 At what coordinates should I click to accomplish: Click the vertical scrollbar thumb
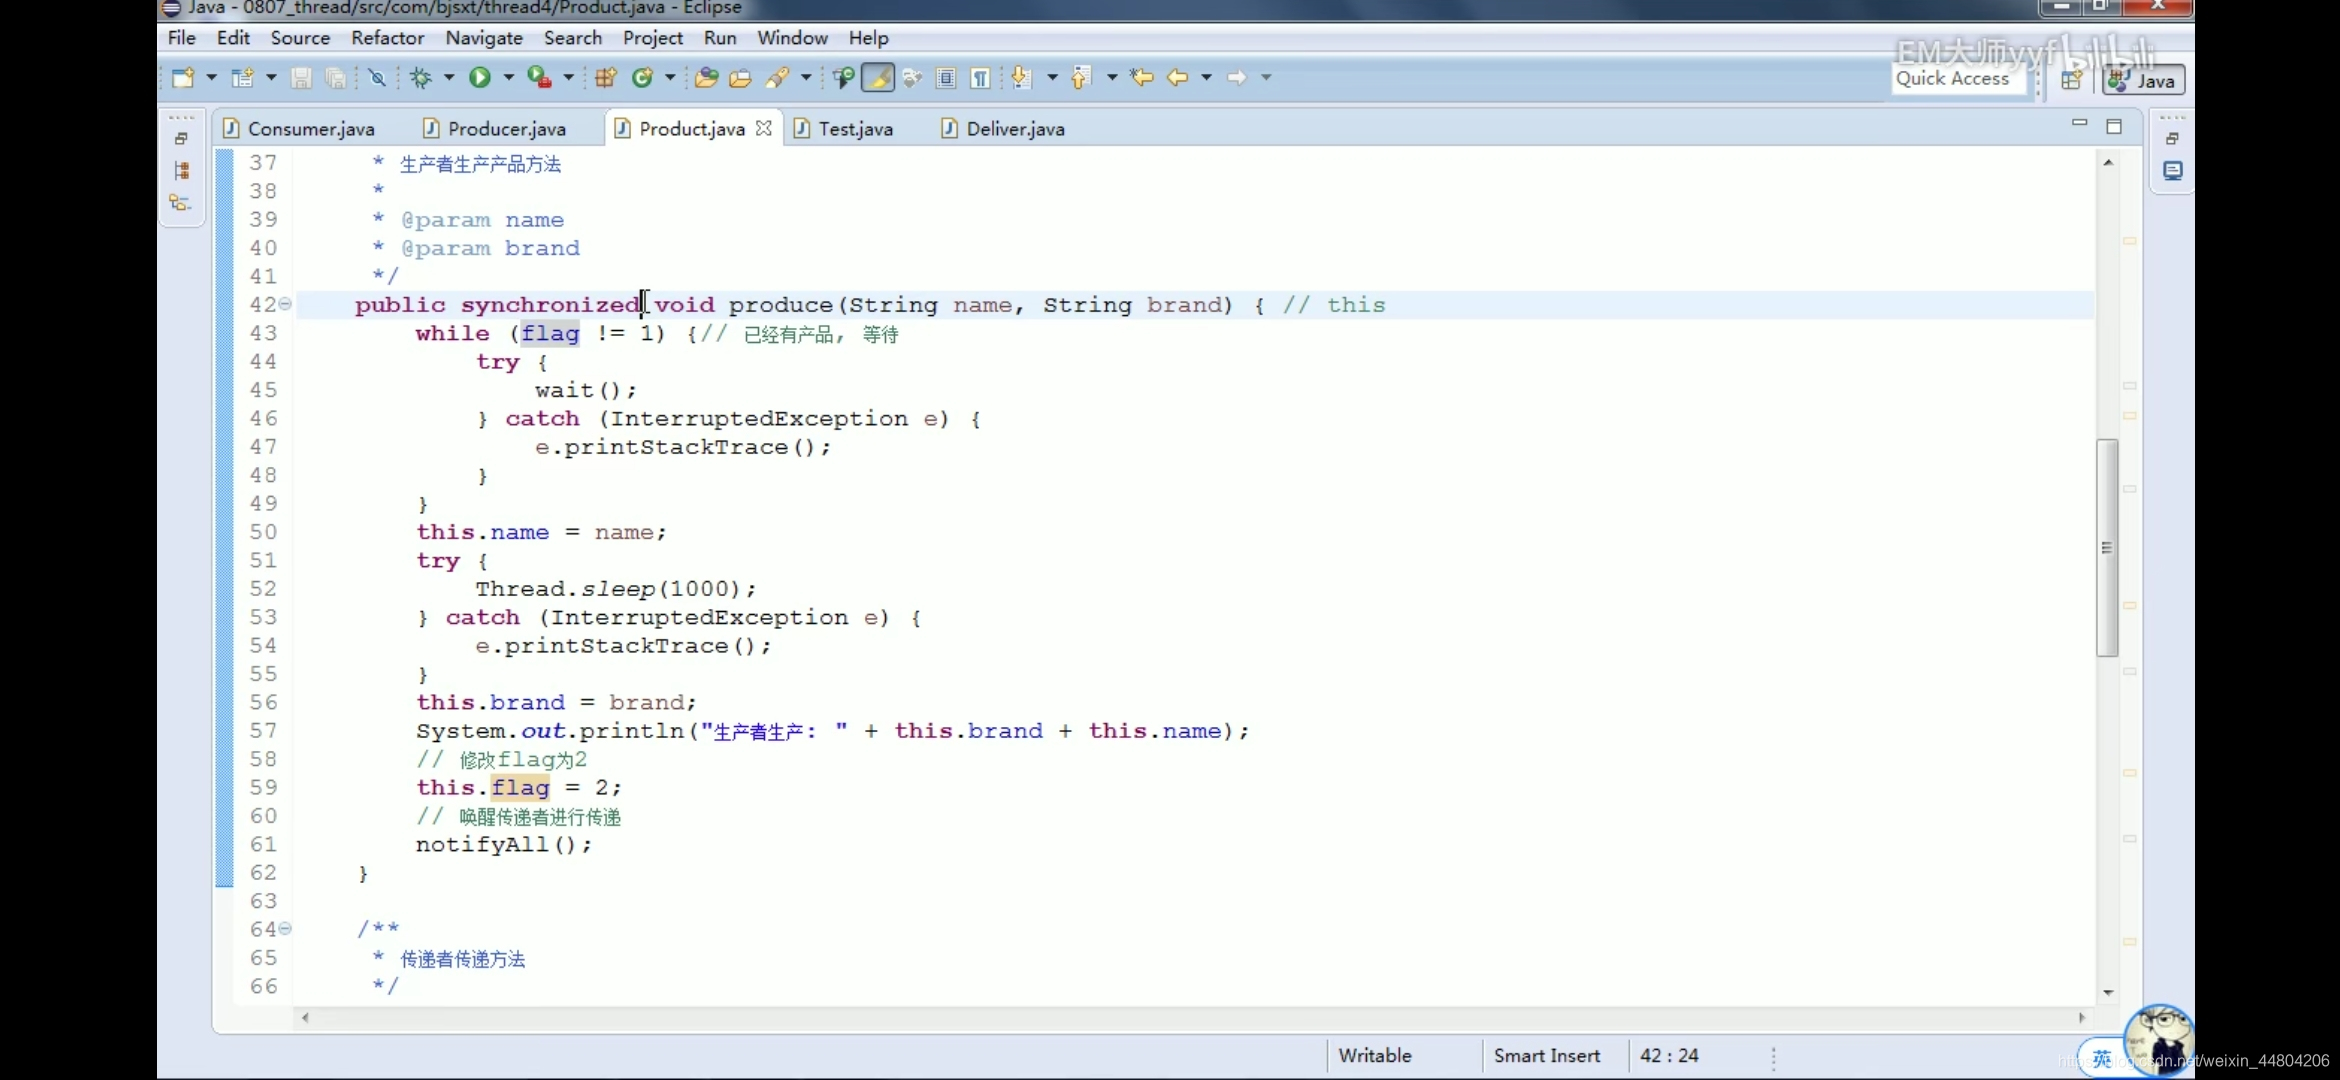tap(2107, 547)
